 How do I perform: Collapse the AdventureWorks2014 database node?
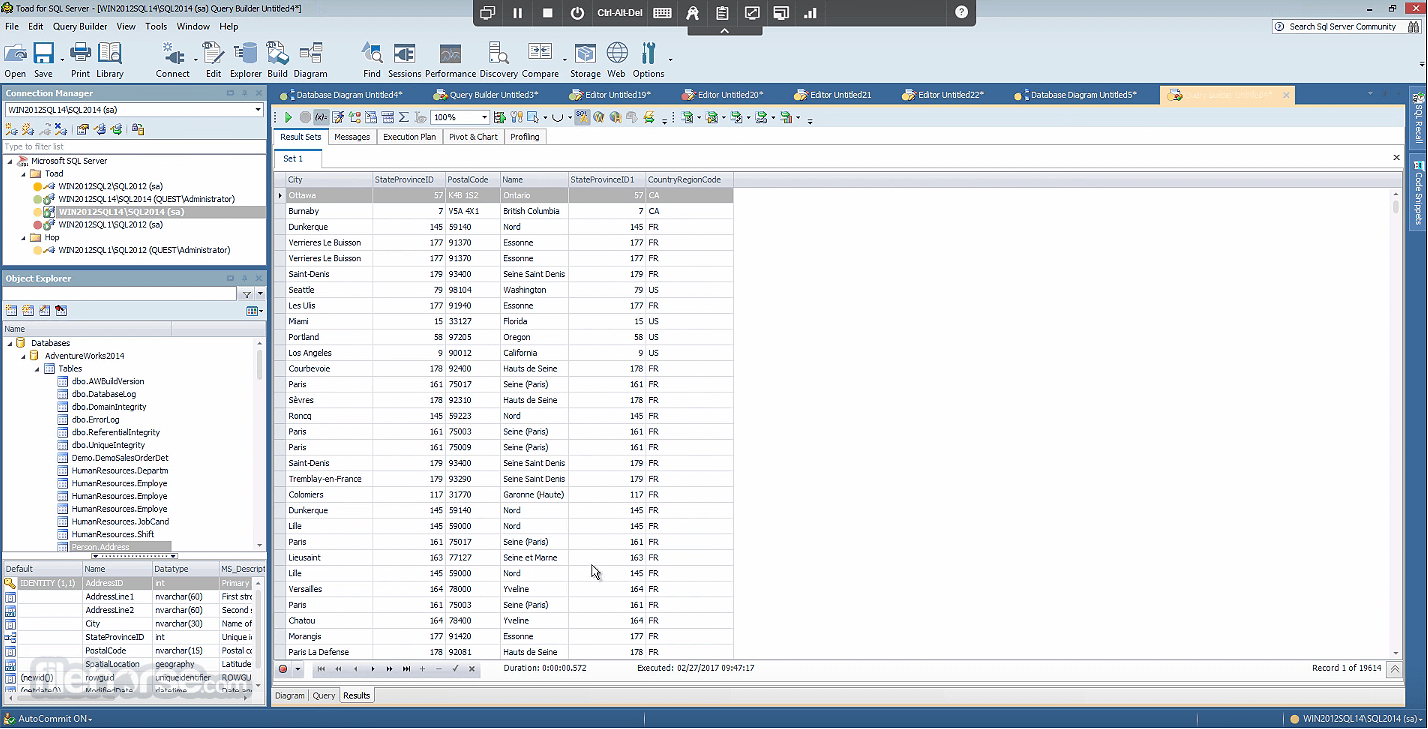pos(23,356)
